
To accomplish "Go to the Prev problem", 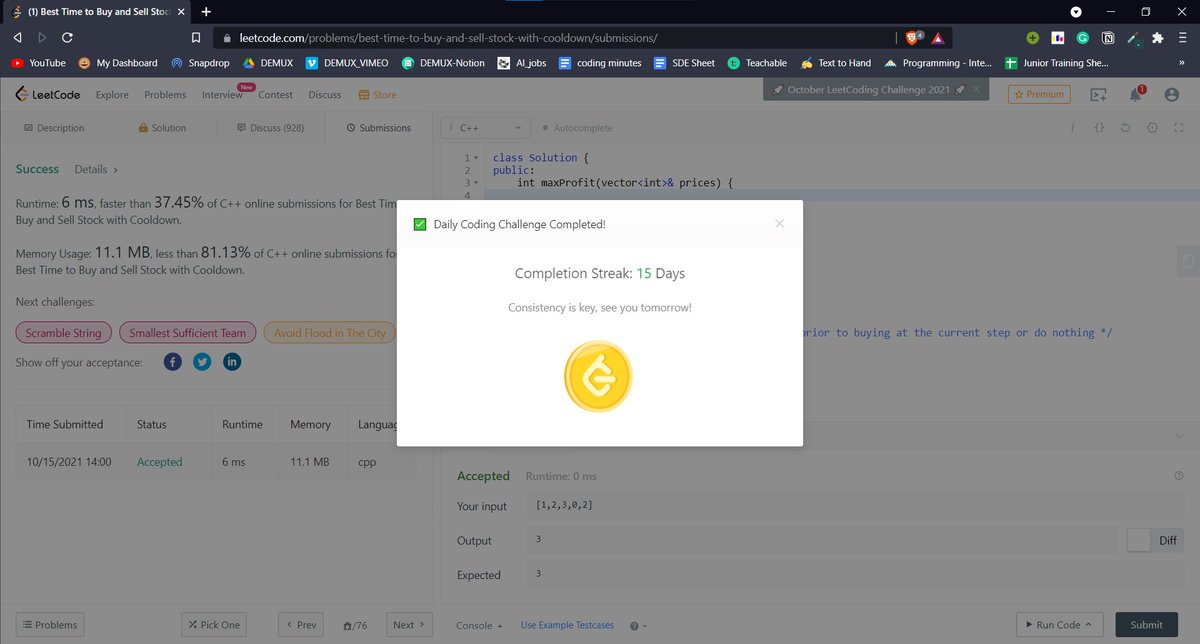I will point(300,625).
